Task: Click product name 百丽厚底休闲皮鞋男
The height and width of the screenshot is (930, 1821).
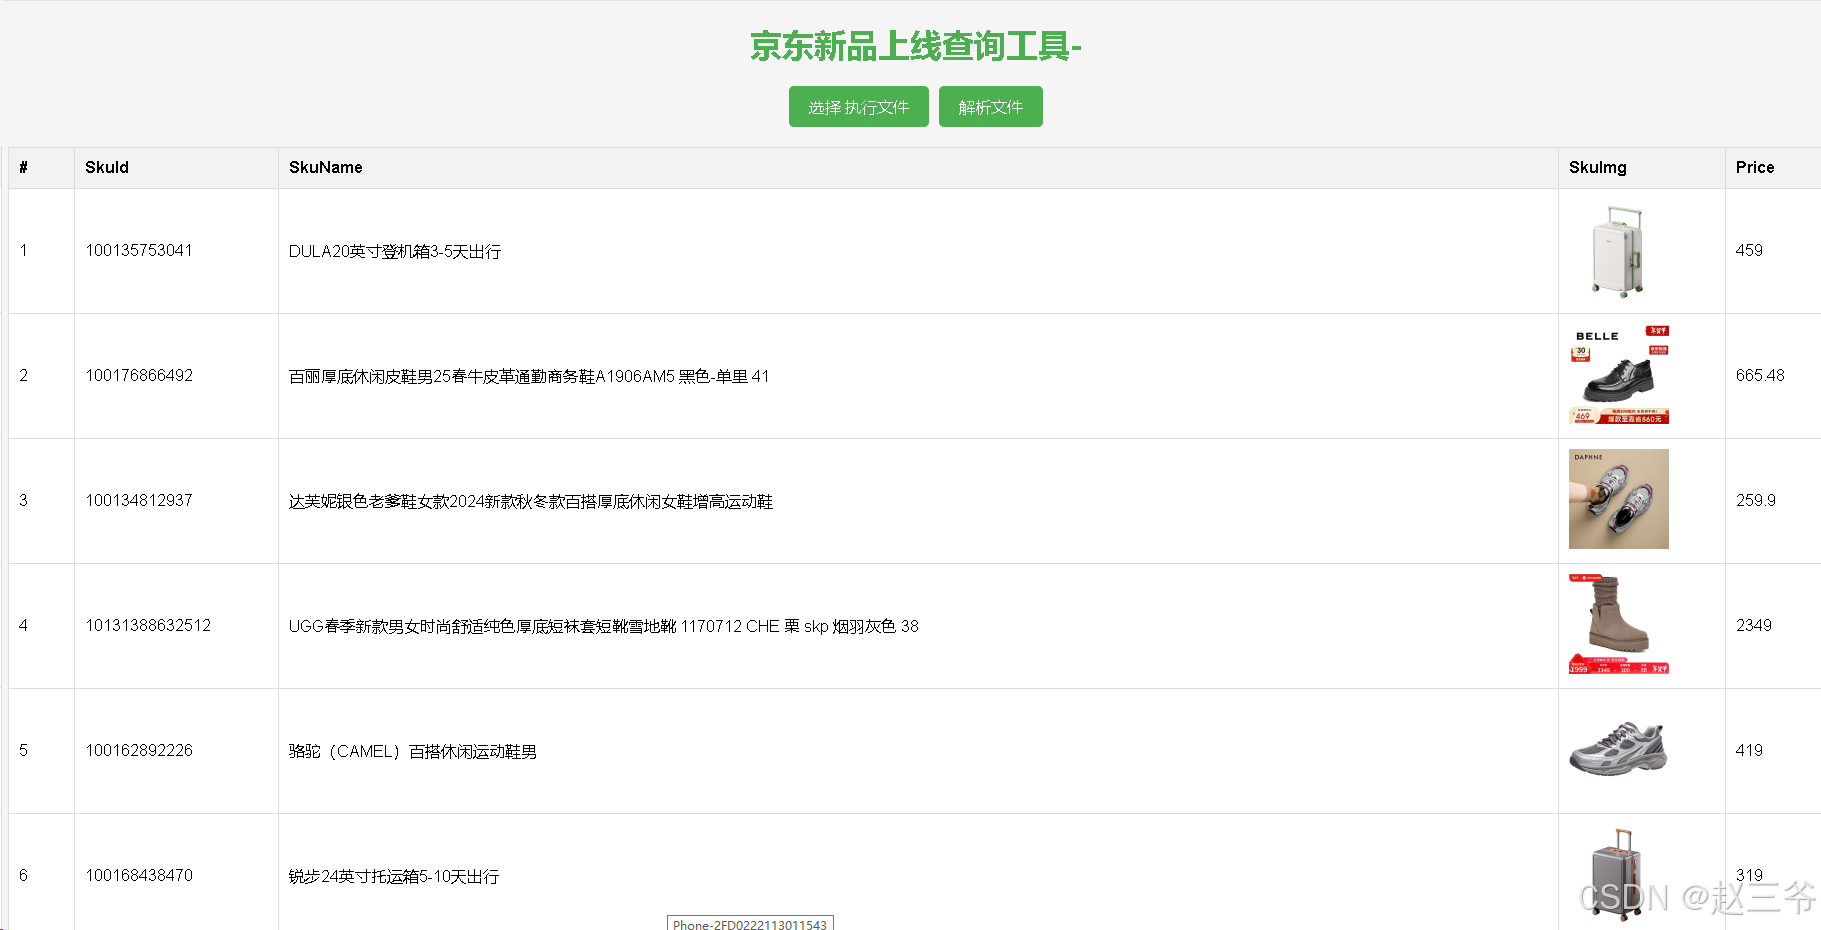Action: (x=529, y=376)
